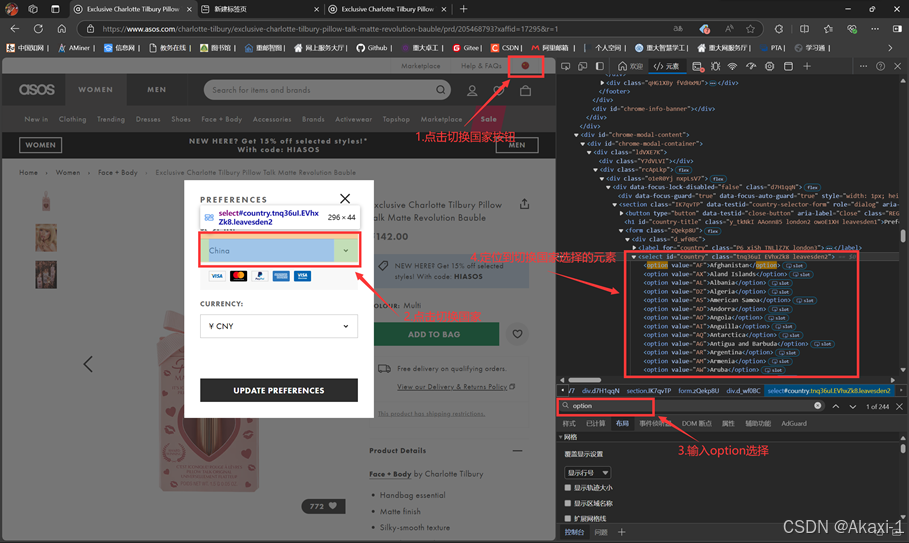Viewport: 909px width, 543px height.
Task: Click the previous image arrow on product gallery
Action: 88,364
